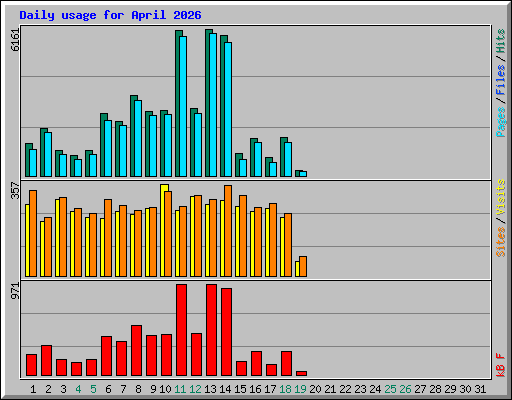Click day 31 on the x-axis
This screenshot has width=512, height=400.
[x=480, y=389]
